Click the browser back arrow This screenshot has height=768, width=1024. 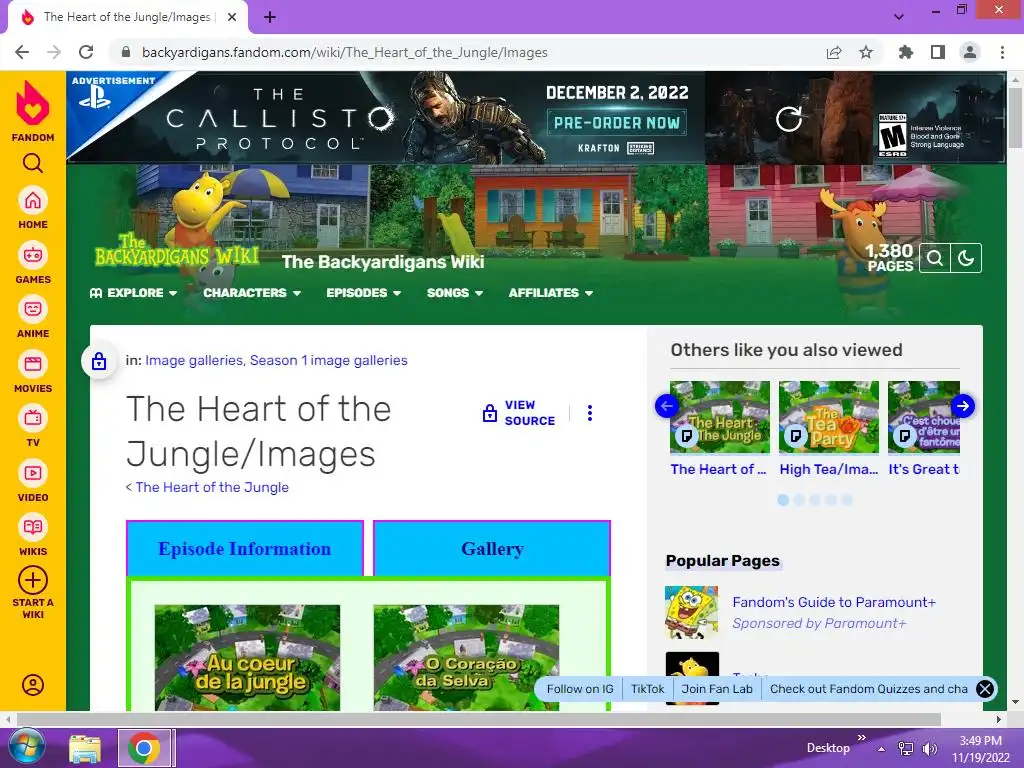(22, 52)
